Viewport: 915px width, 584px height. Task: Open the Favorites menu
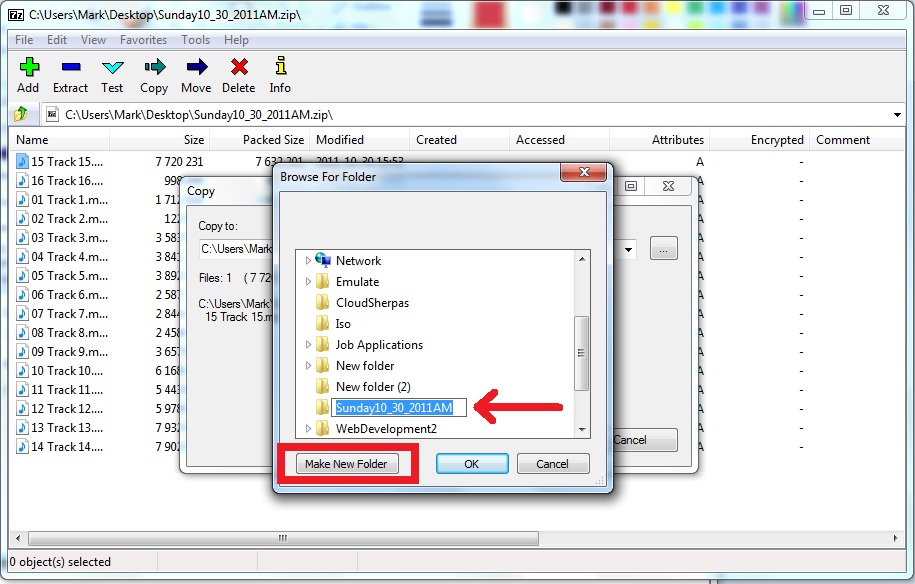point(143,40)
